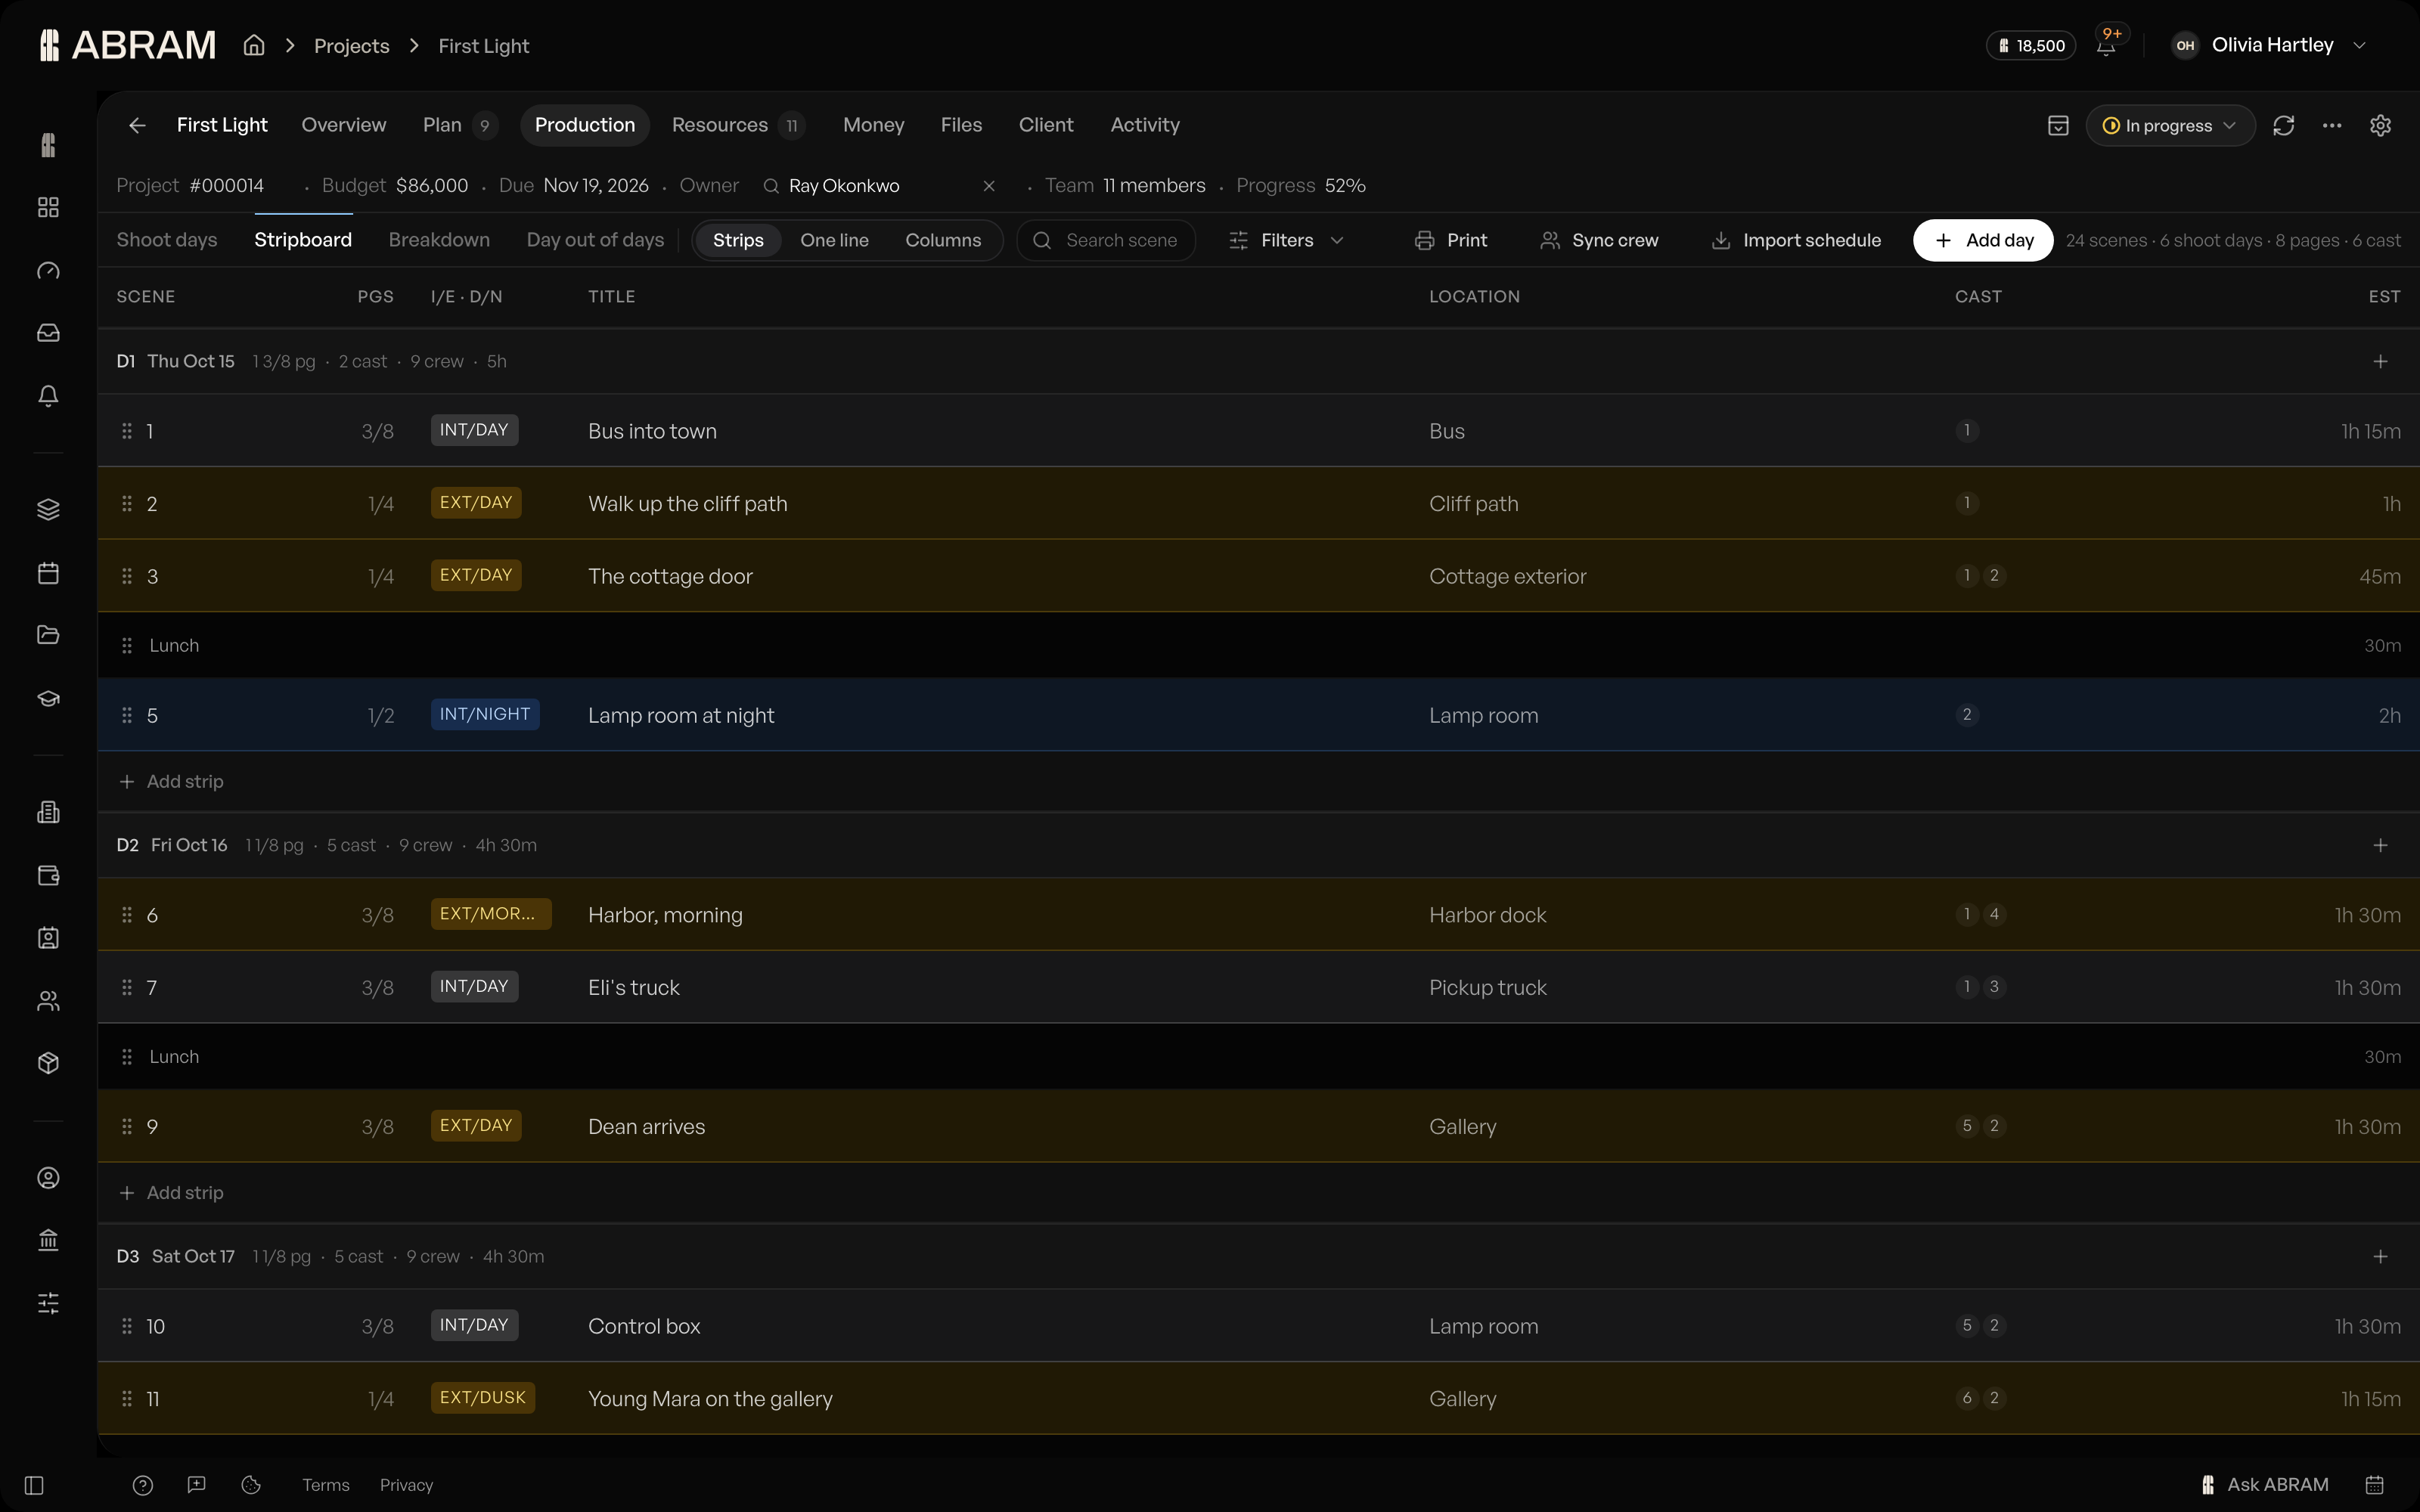Open the layers stack icon in the sidebar

[x=48, y=510]
